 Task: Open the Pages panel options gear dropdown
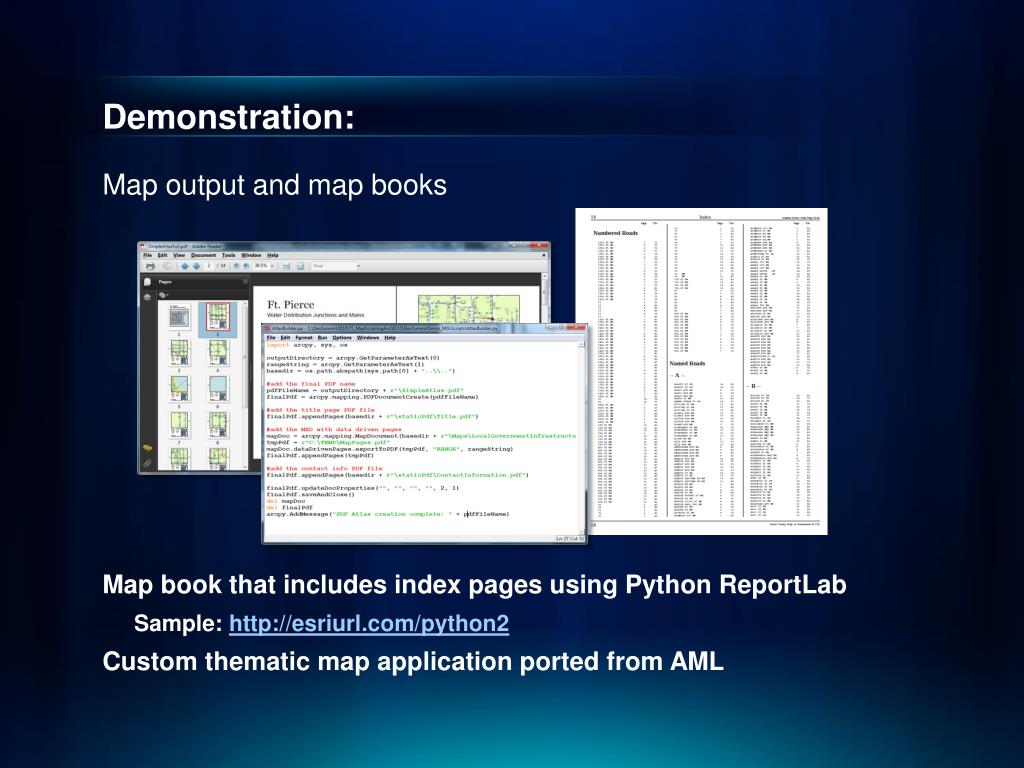point(163,295)
